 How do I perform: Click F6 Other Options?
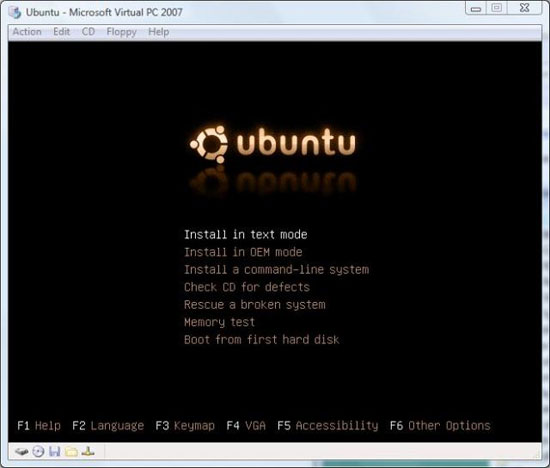[440, 426]
